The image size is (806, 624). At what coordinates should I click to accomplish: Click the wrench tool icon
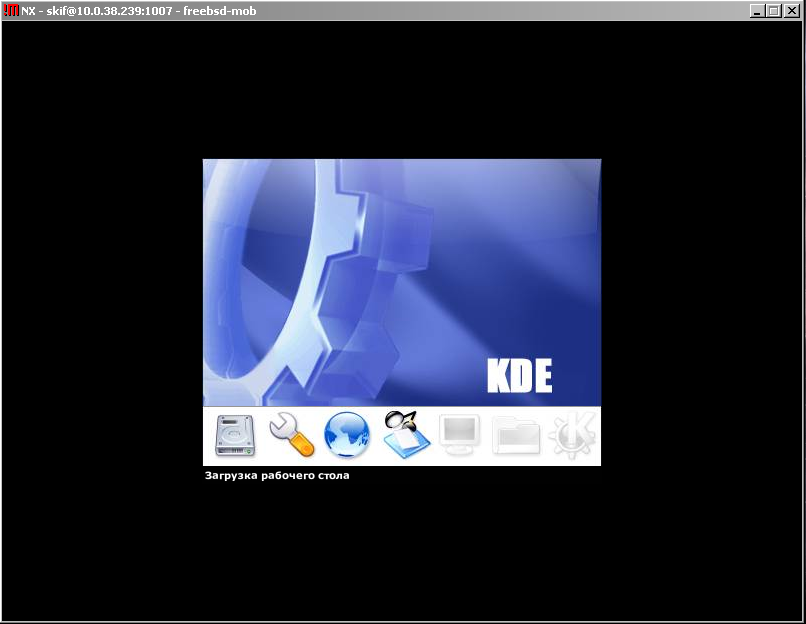[x=291, y=435]
